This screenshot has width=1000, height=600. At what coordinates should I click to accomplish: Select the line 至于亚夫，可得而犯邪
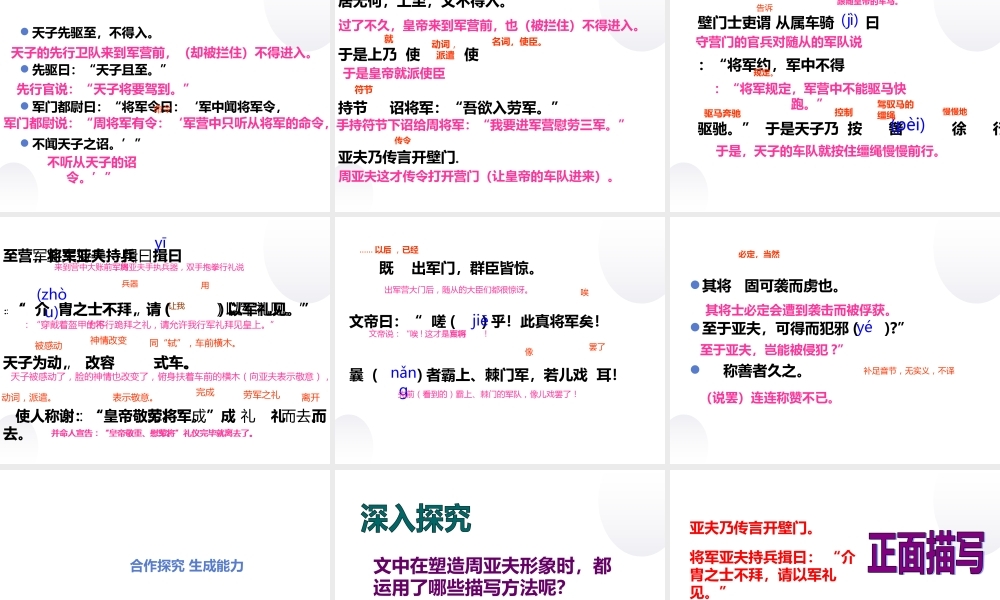click(804, 328)
